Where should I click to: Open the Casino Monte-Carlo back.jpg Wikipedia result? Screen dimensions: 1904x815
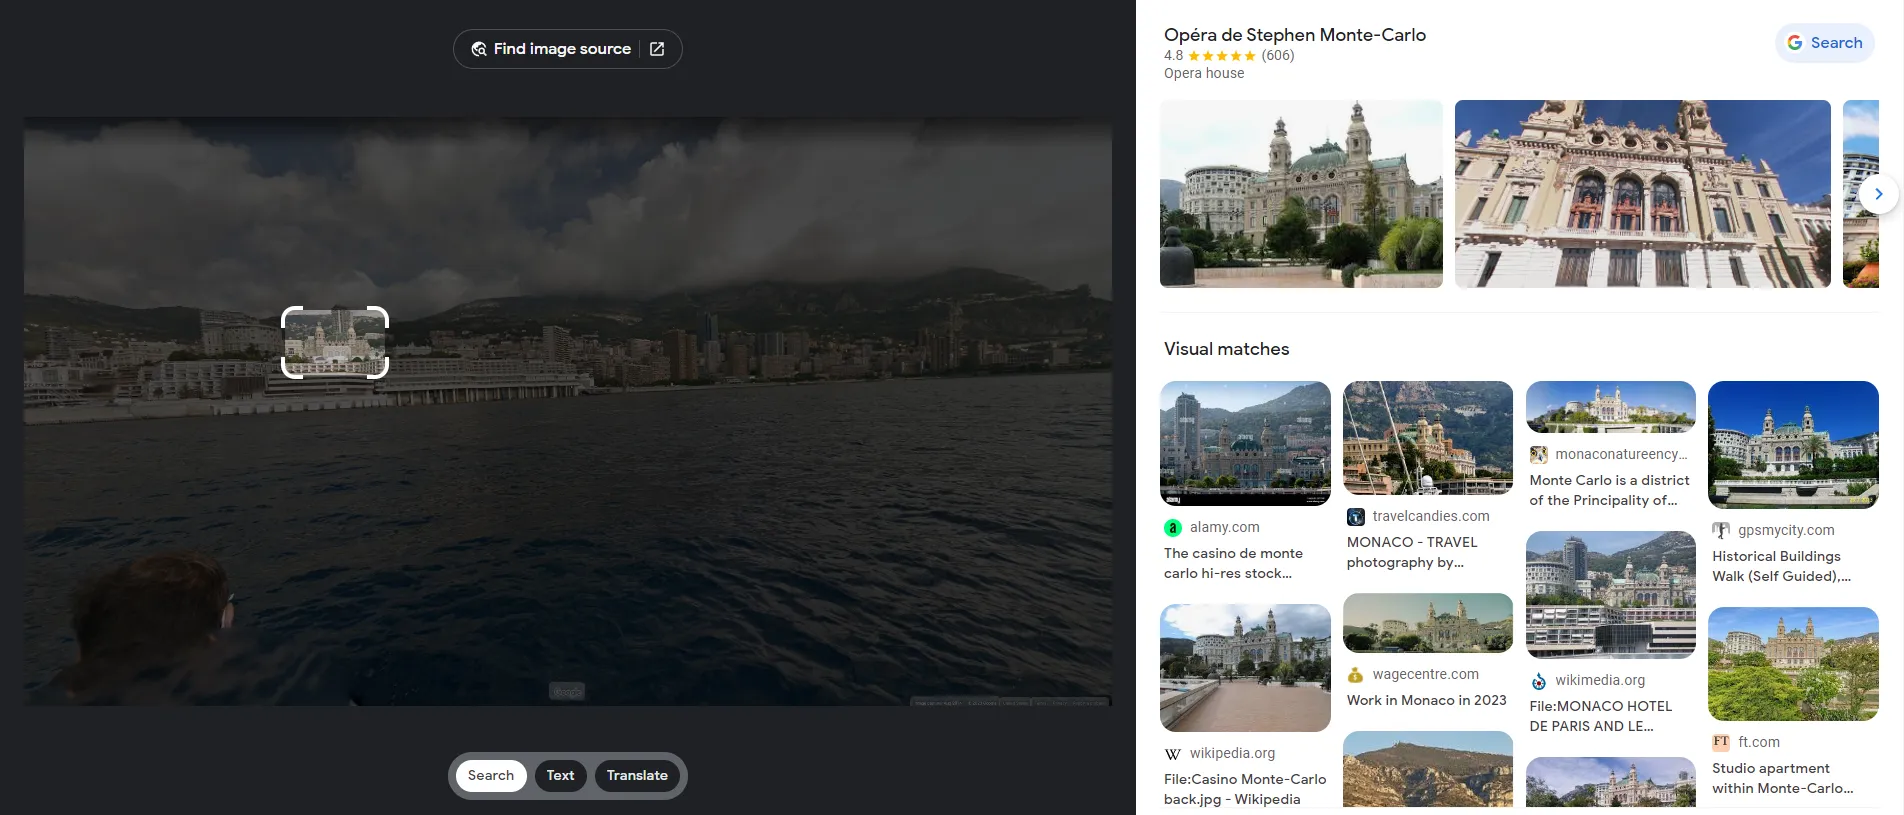(1245, 789)
